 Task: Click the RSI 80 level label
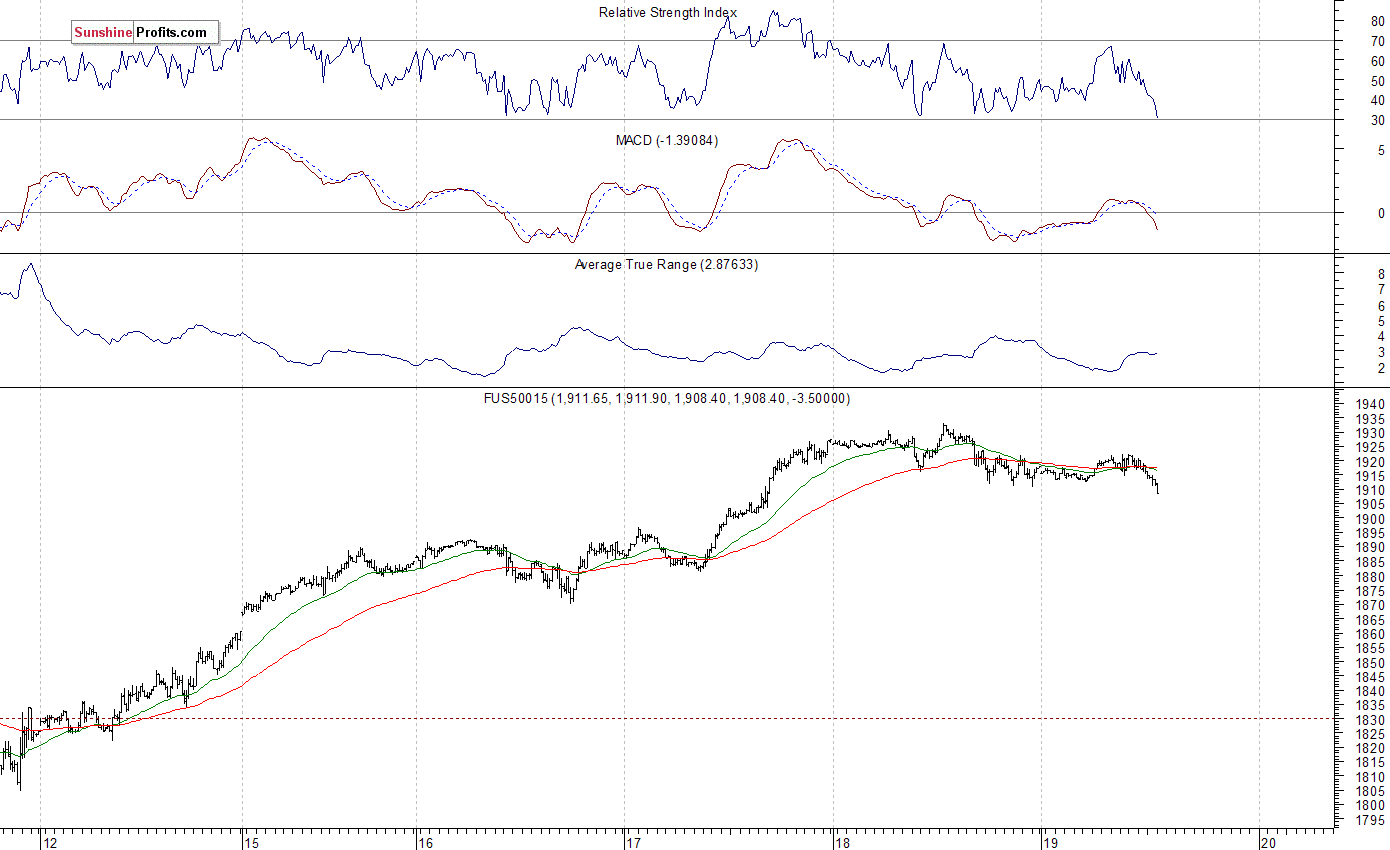[1377, 21]
